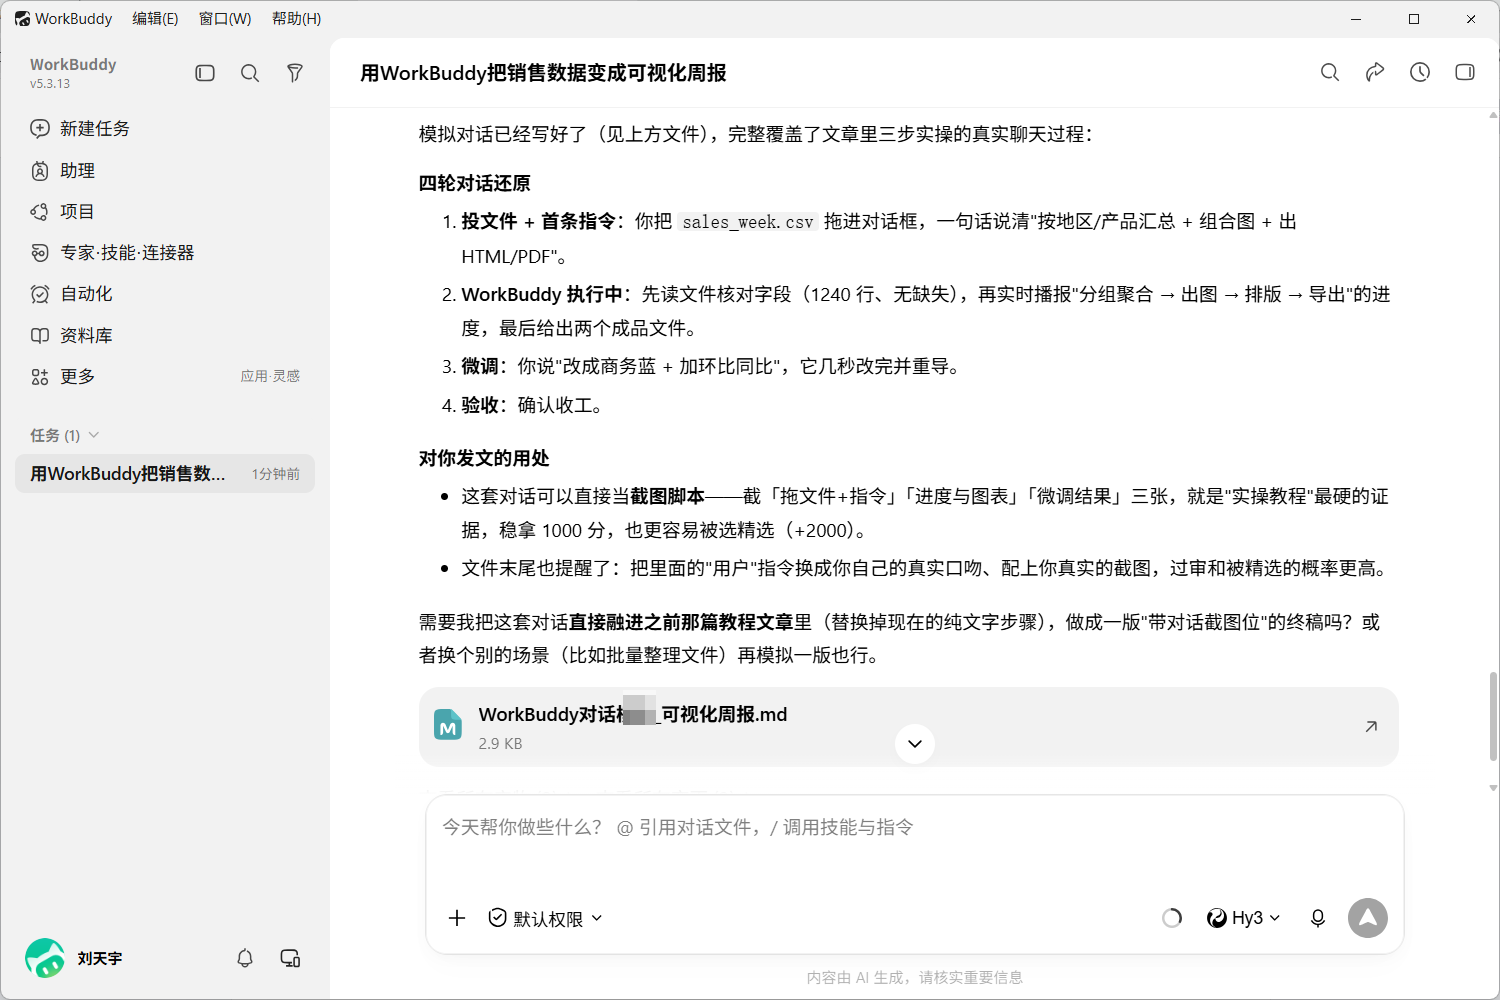Collapse the 任务 (1) list

point(65,435)
